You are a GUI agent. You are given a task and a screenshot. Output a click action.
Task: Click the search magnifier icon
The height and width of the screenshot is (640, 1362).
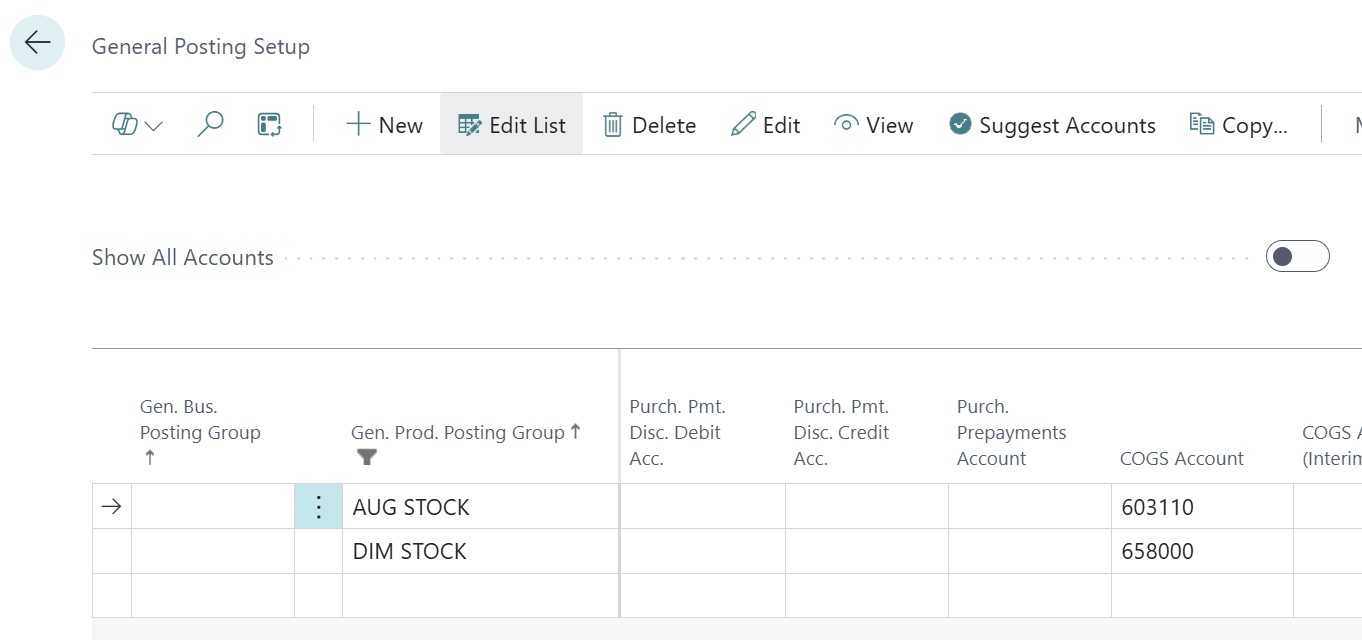210,125
